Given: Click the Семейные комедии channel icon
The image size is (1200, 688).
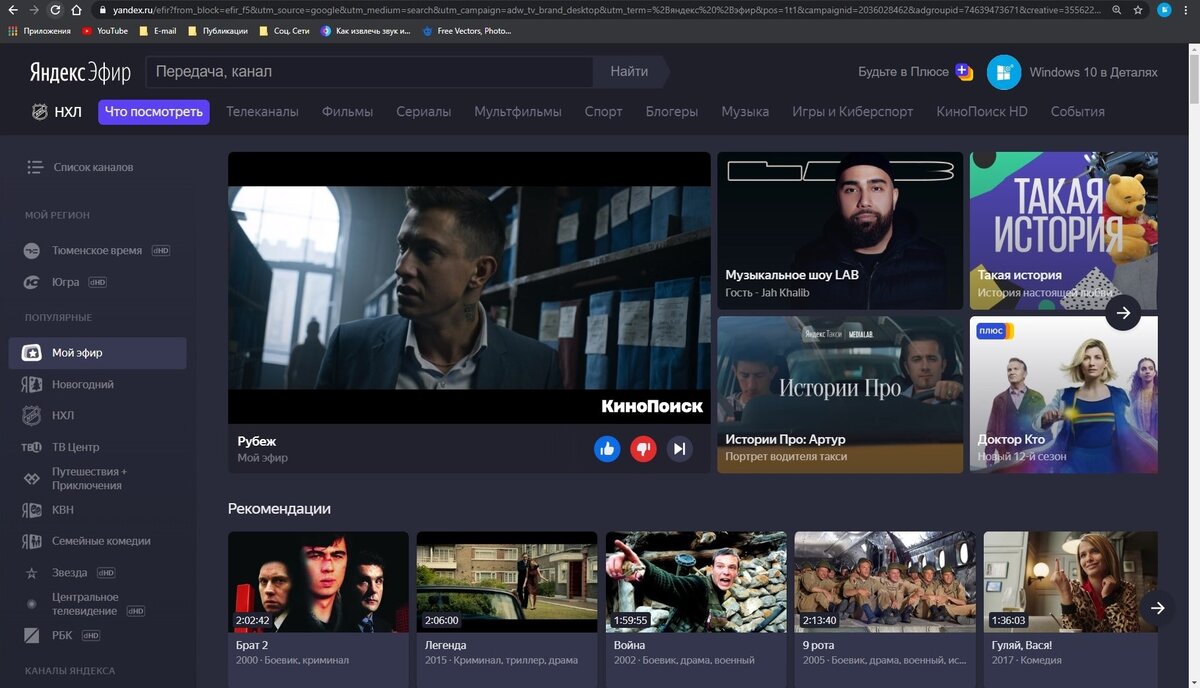Looking at the screenshot, I should point(32,541).
